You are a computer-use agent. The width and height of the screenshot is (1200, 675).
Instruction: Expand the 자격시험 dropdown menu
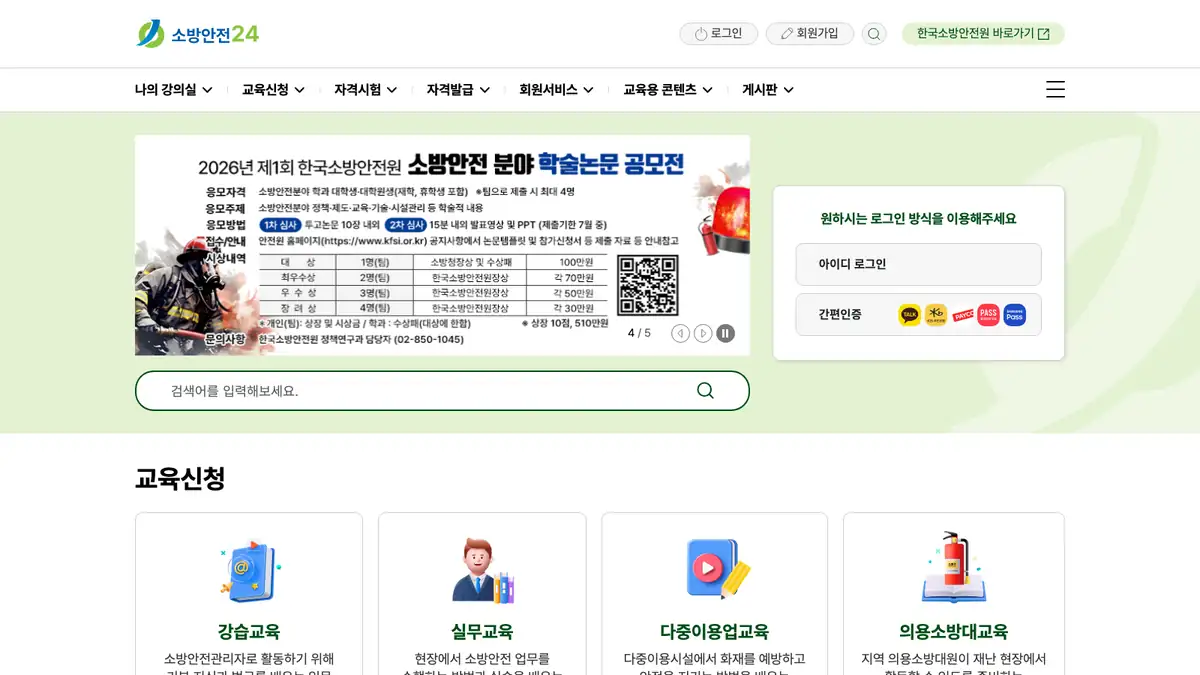click(x=365, y=90)
